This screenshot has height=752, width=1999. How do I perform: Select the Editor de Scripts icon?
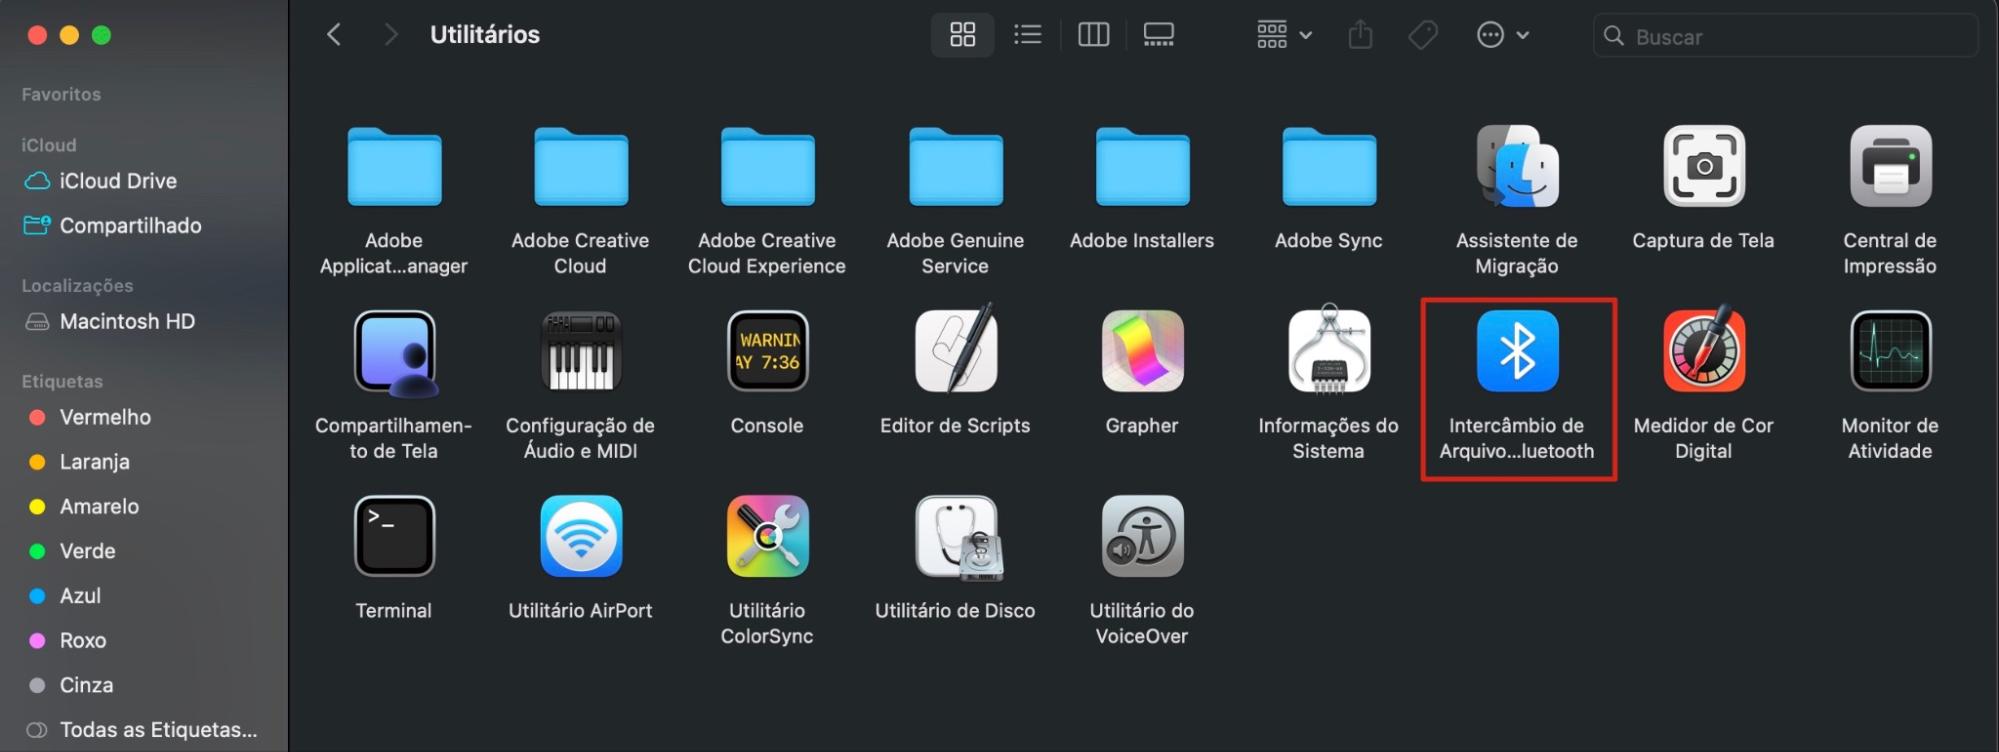955,349
